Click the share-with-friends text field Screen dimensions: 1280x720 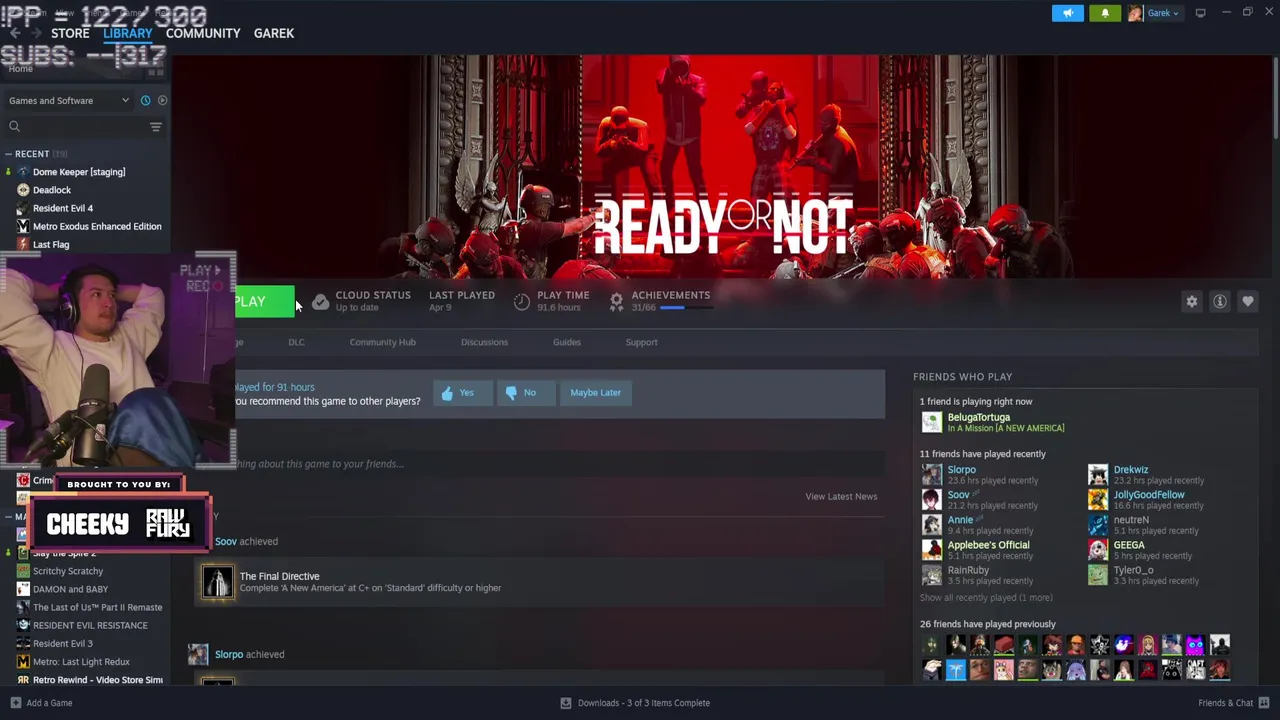pos(559,463)
